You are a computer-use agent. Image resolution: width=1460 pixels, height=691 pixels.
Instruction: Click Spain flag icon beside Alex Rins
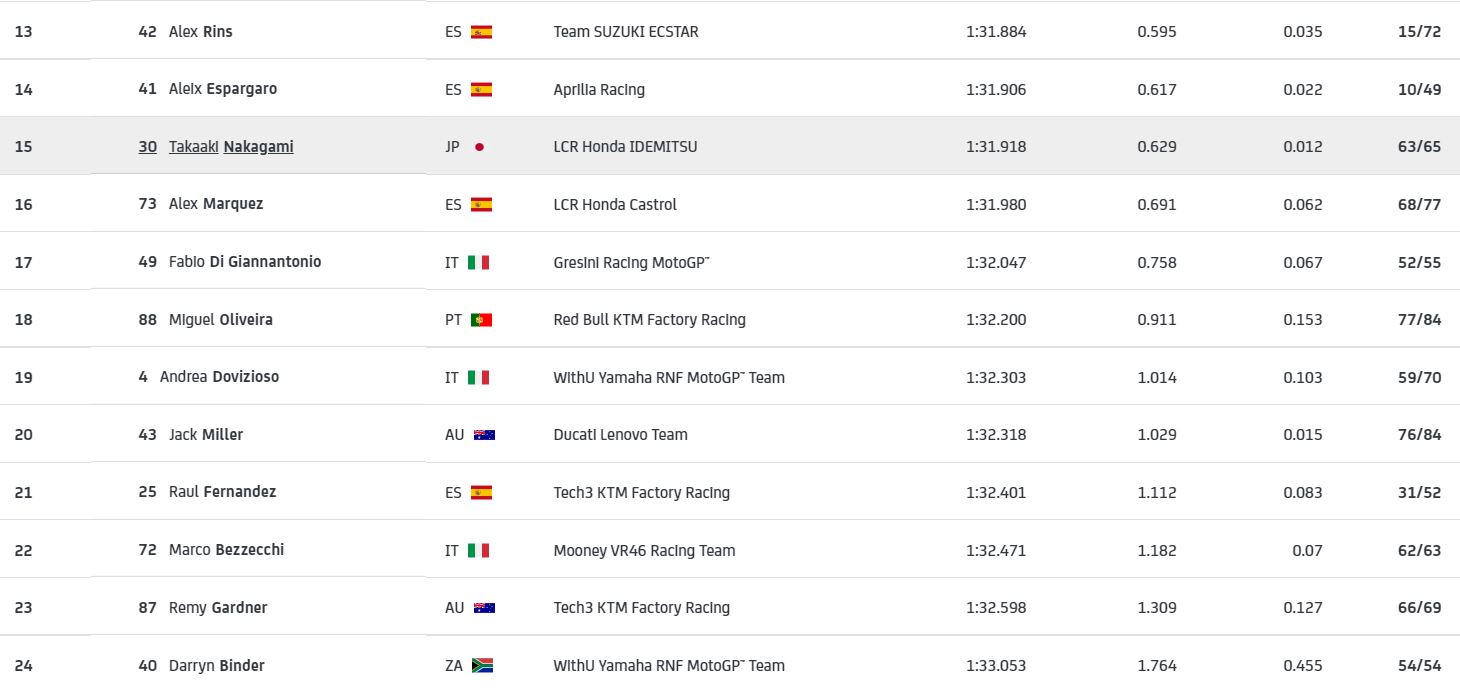(481, 32)
